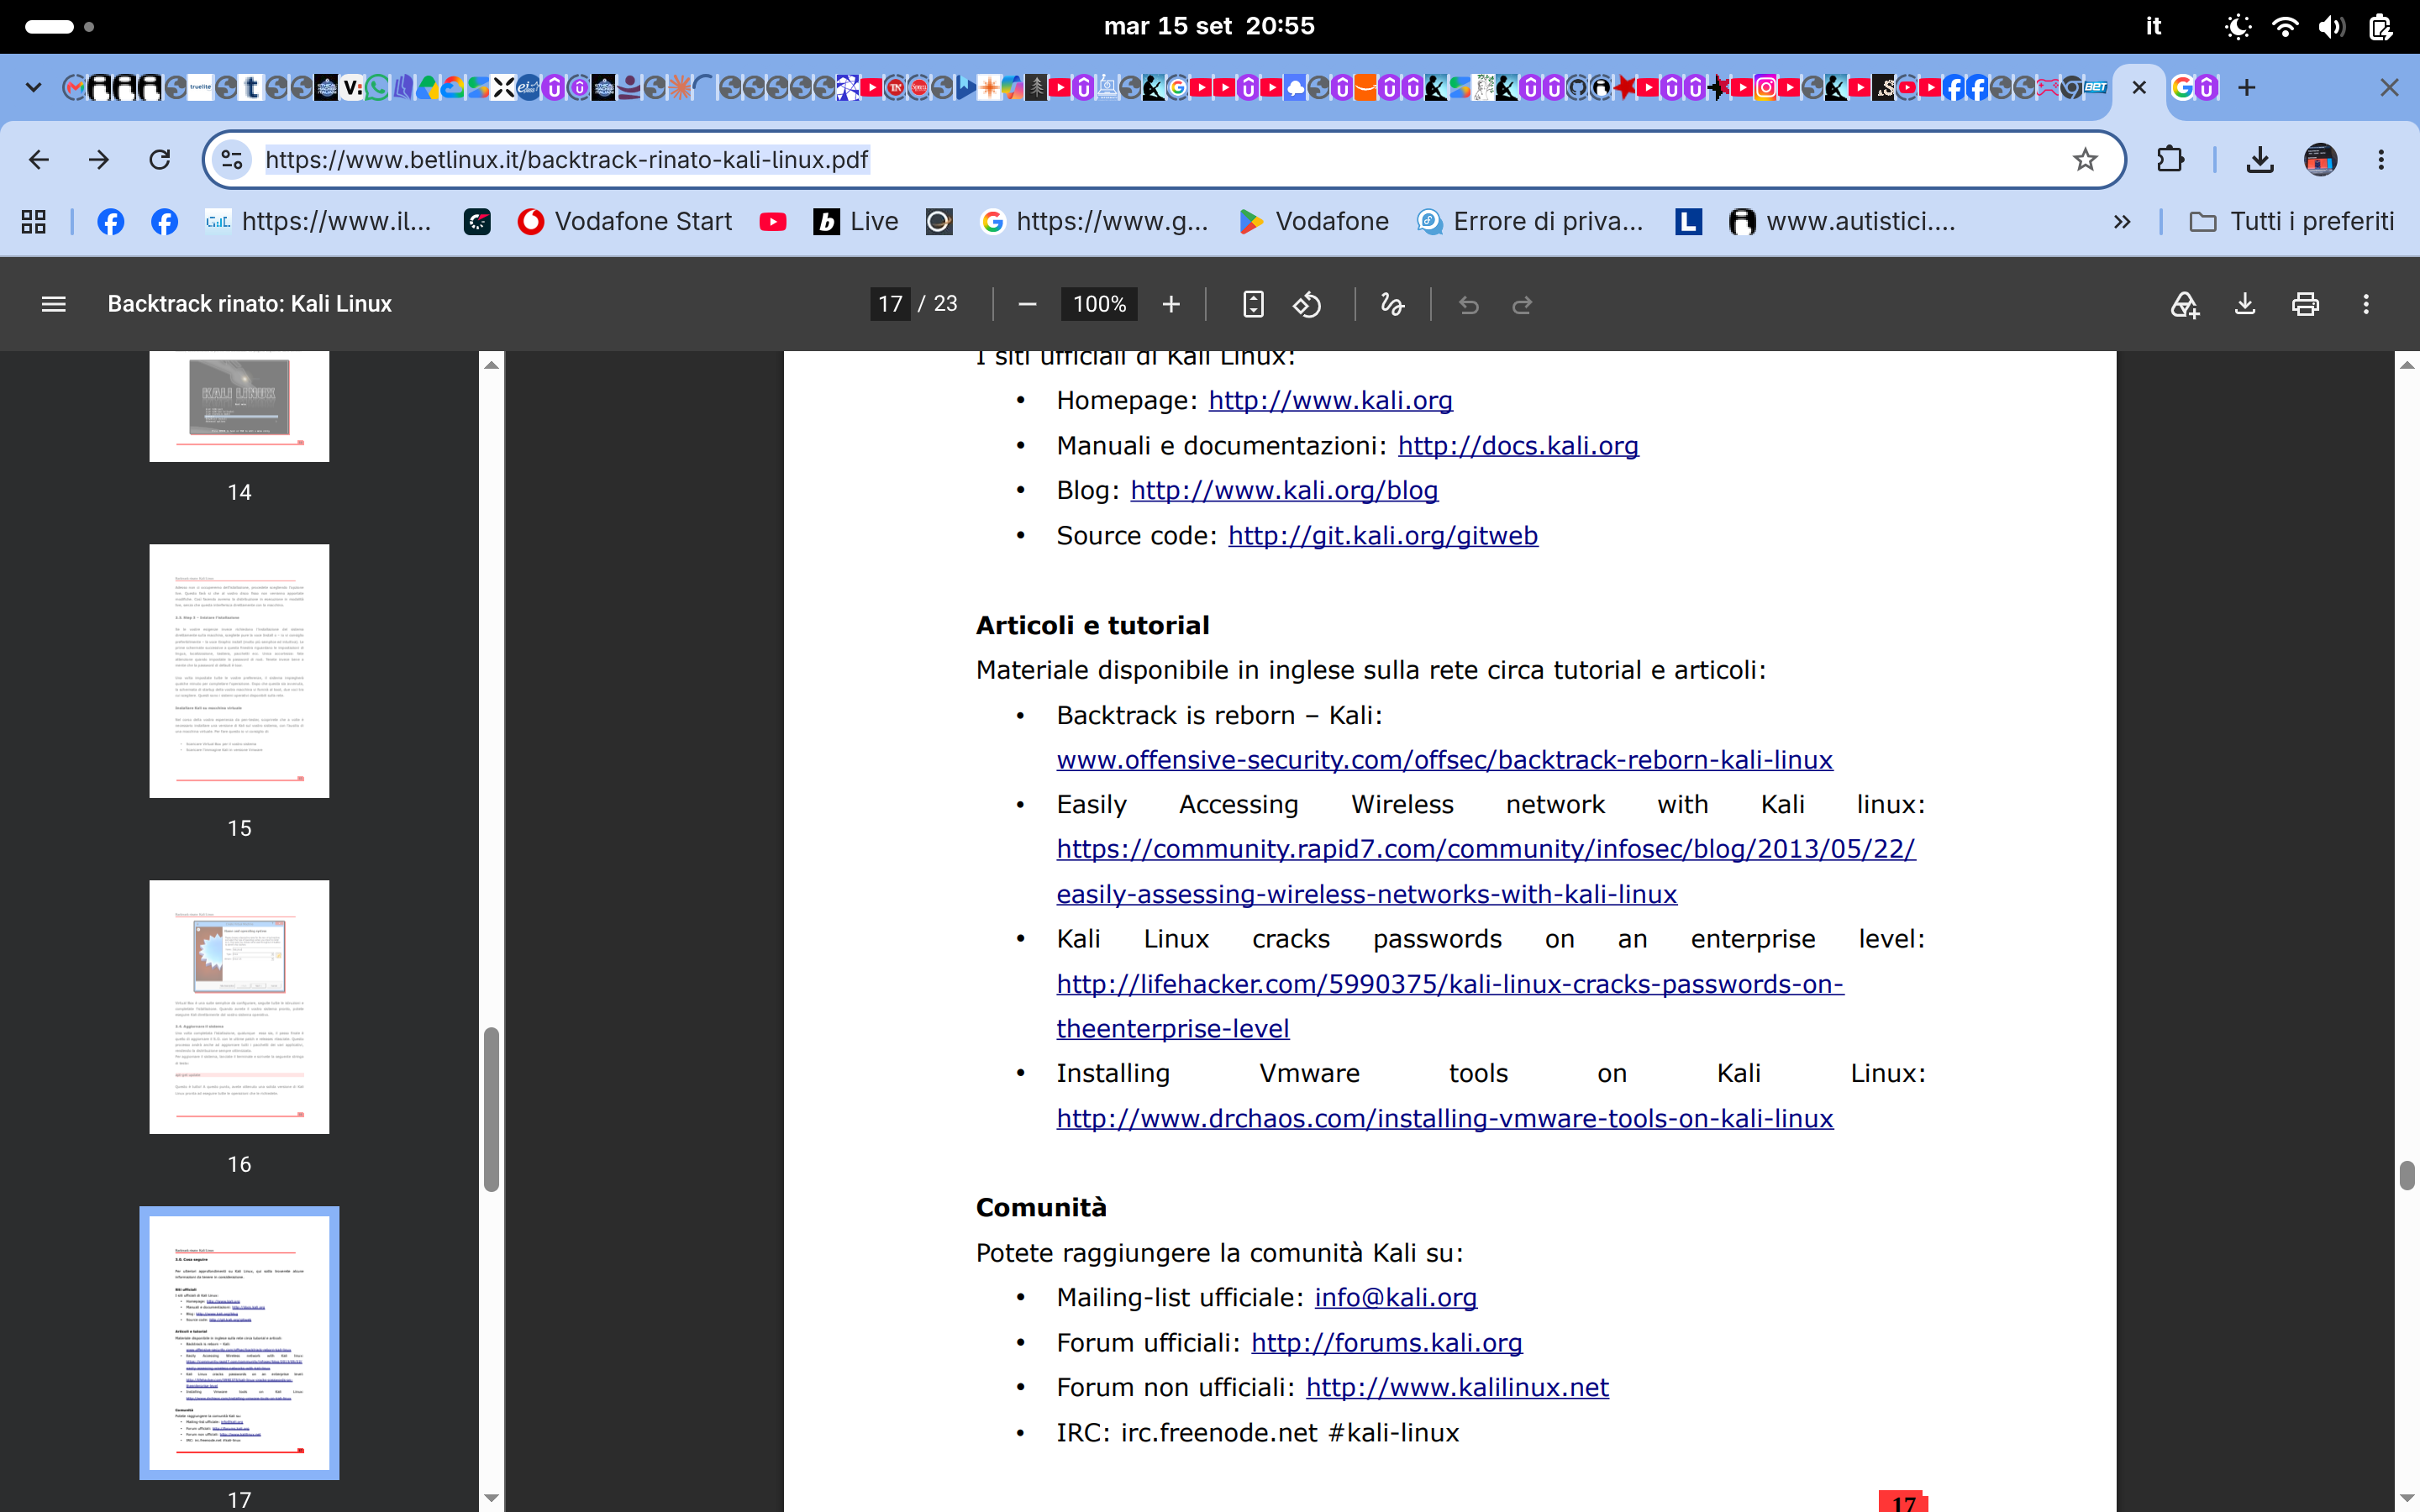Rotate the PDF counterclockwise
This screenshot has width=2420, height=1512.
[x=1308, y=304]
